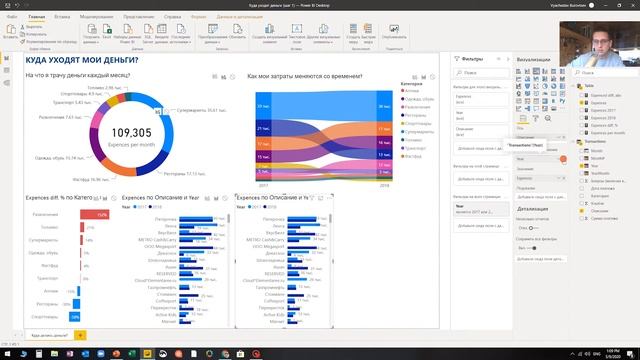Click Создать меру new measure icon
Viewport: 640px width, 360px height.
353,29
